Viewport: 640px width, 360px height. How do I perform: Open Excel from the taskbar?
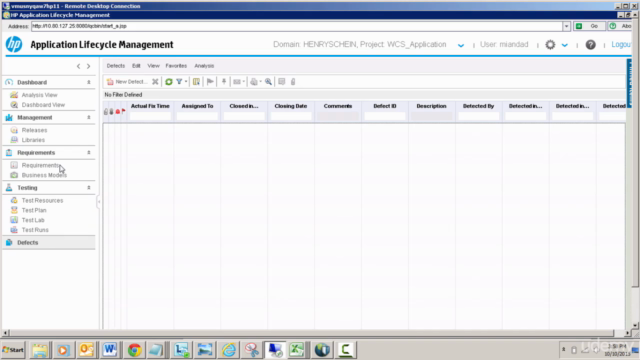tap(297, 350)
